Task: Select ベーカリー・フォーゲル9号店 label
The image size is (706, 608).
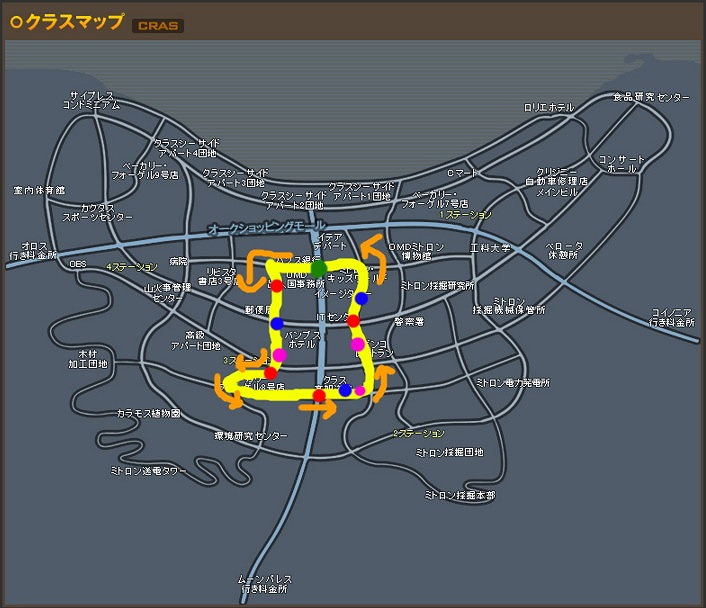Action: click(x=145, y=171)
